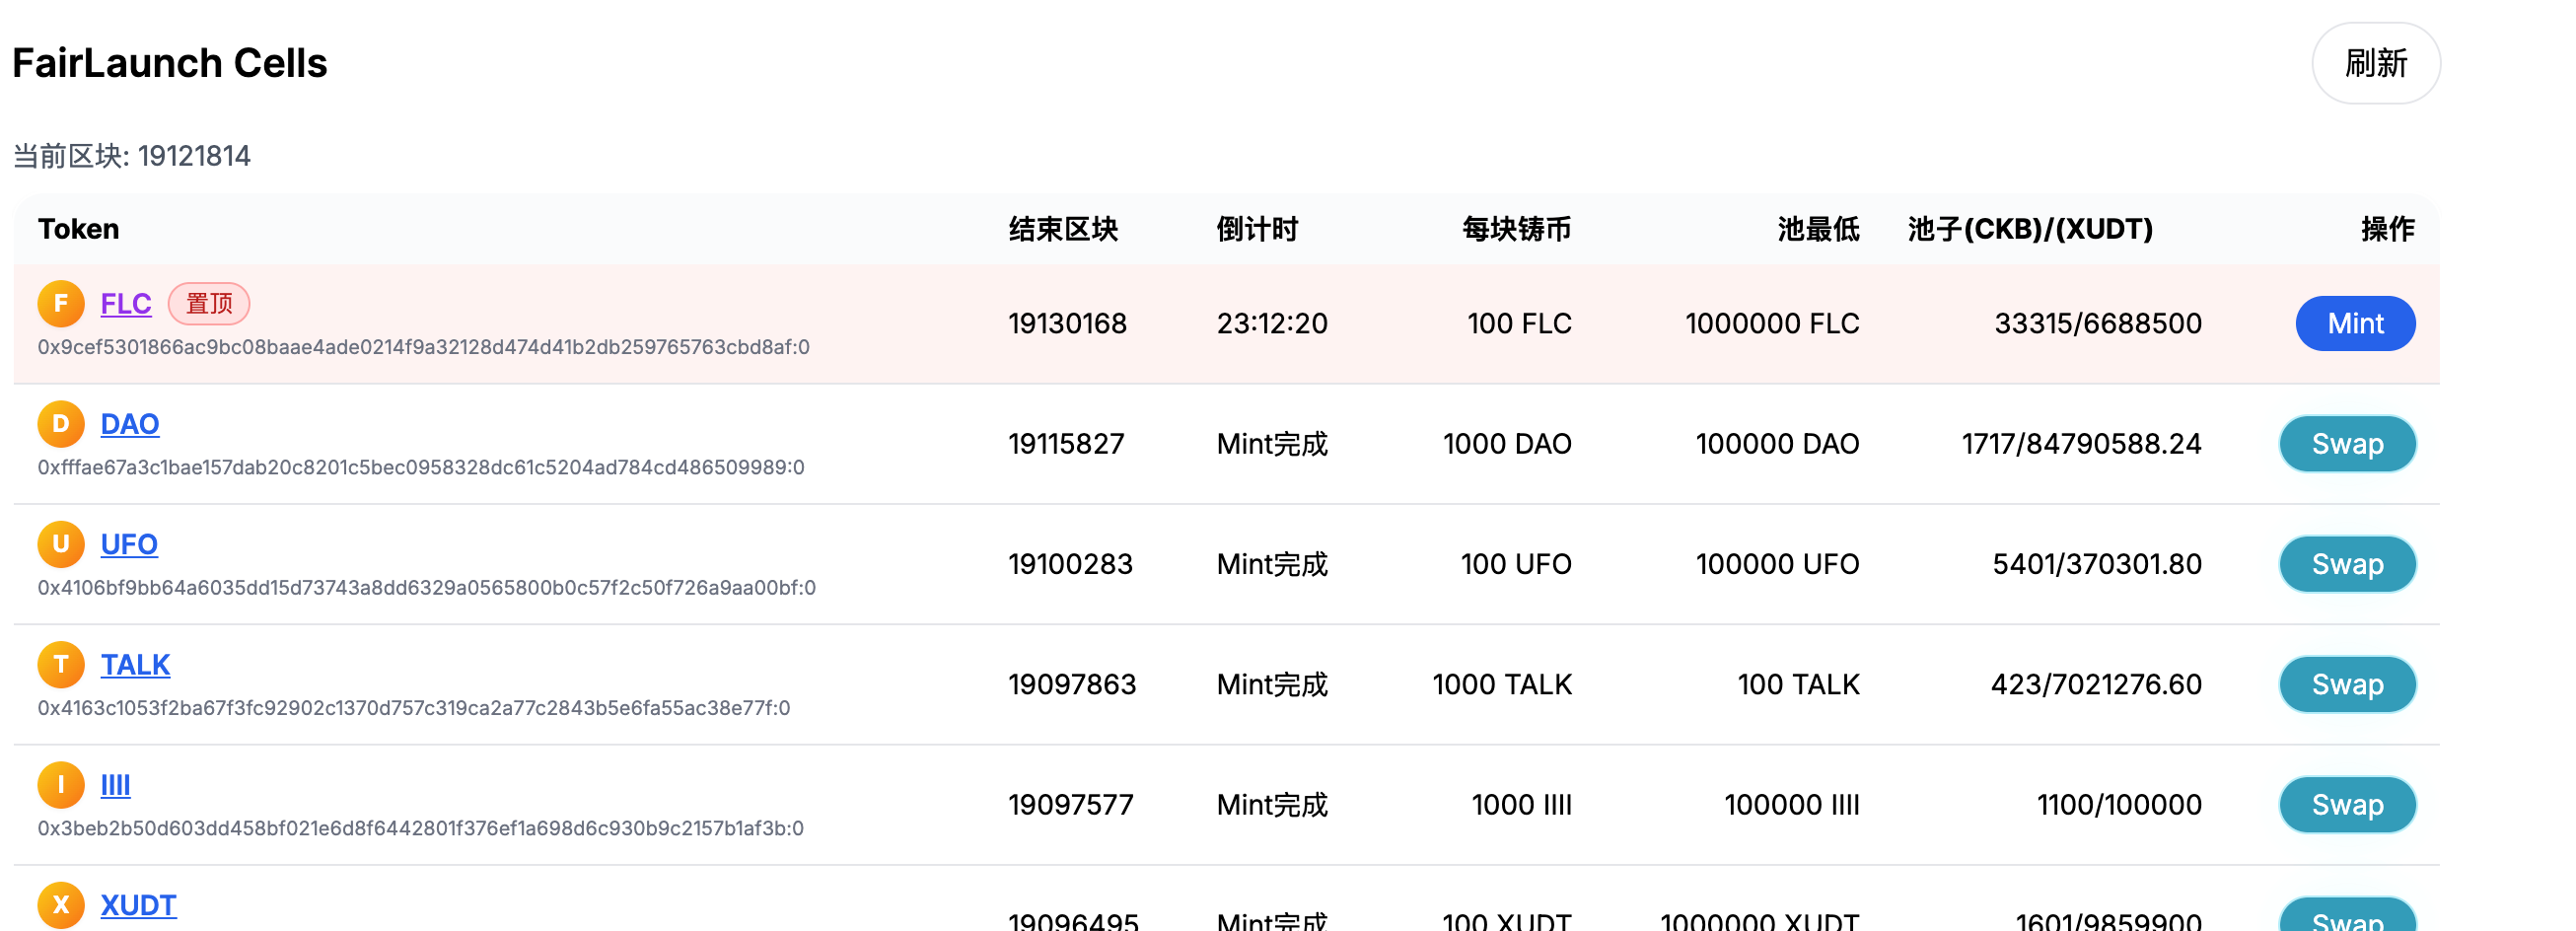2576x931 pixels.
Task: Click the orange F icon for FLC
Action: point(61,303)
